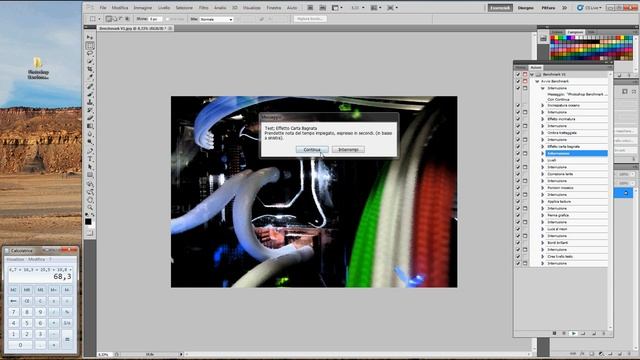Toggle checkmark for the Benchmark V3 set

[x=518, y=74]
